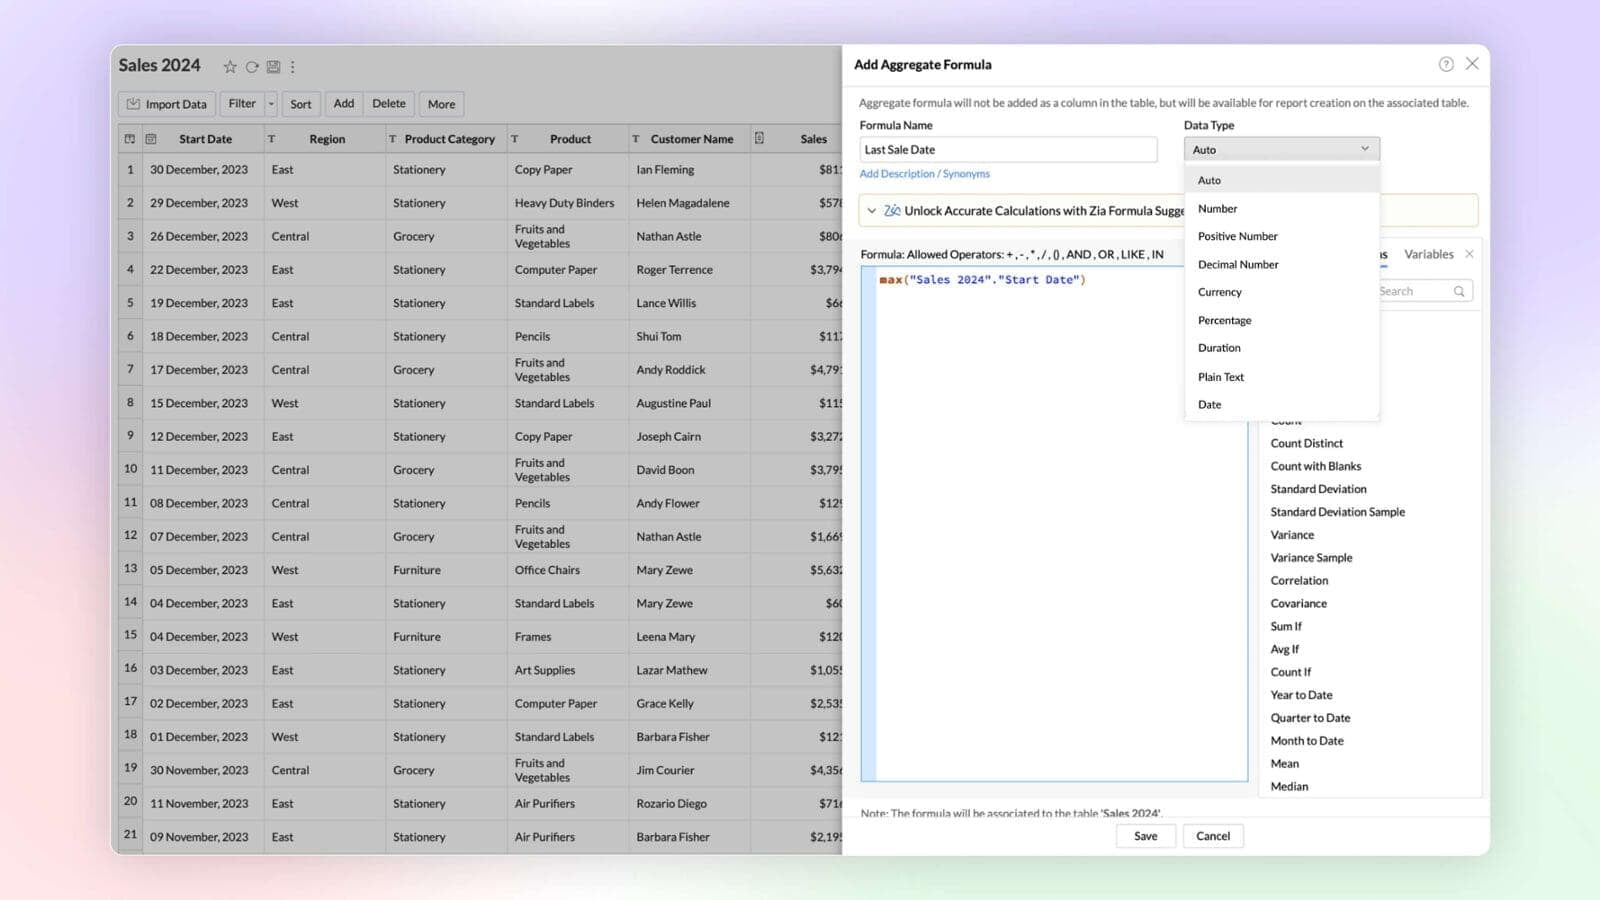Open the Add Description / Synonyms link

[925, 174]
